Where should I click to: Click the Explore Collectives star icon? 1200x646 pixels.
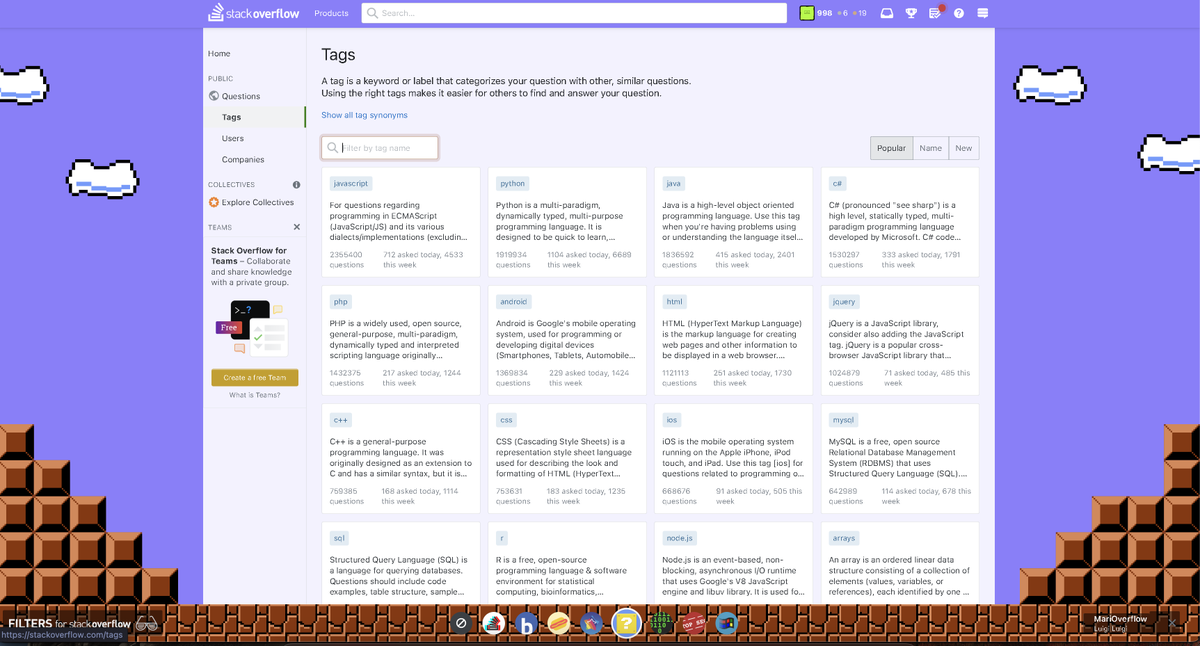214,202
